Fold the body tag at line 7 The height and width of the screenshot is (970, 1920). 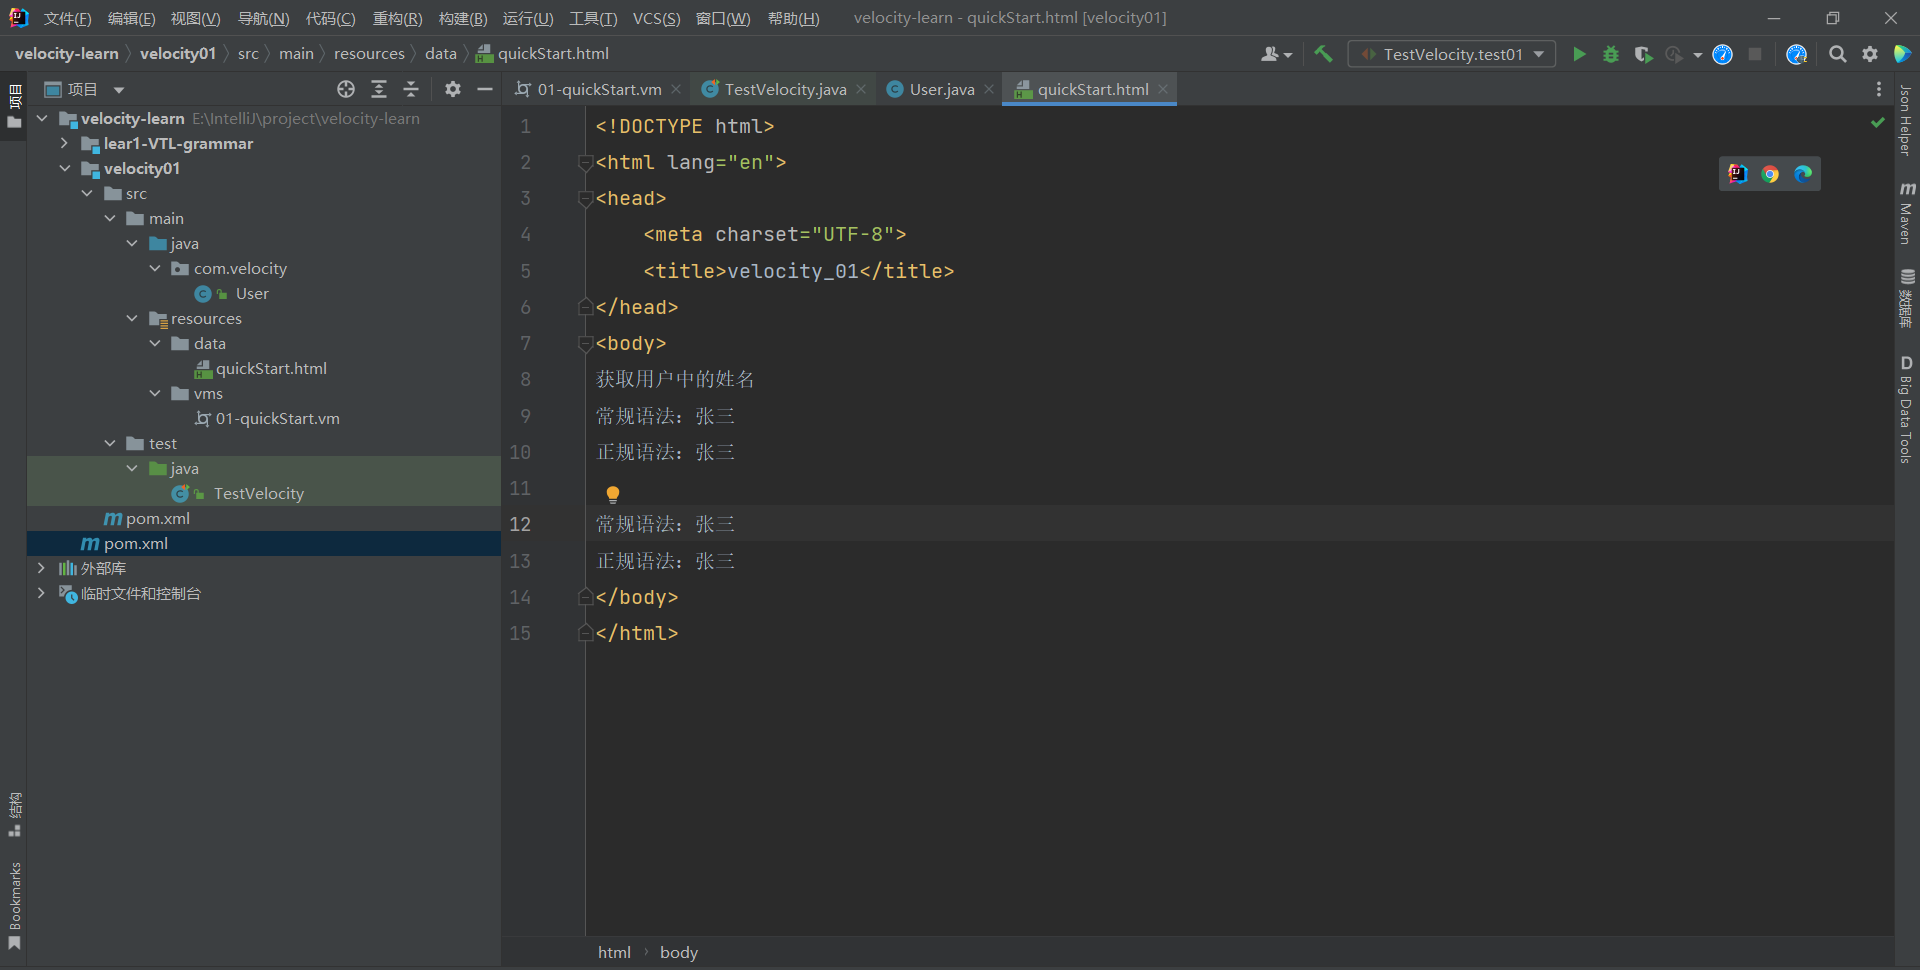click(586, 344)
